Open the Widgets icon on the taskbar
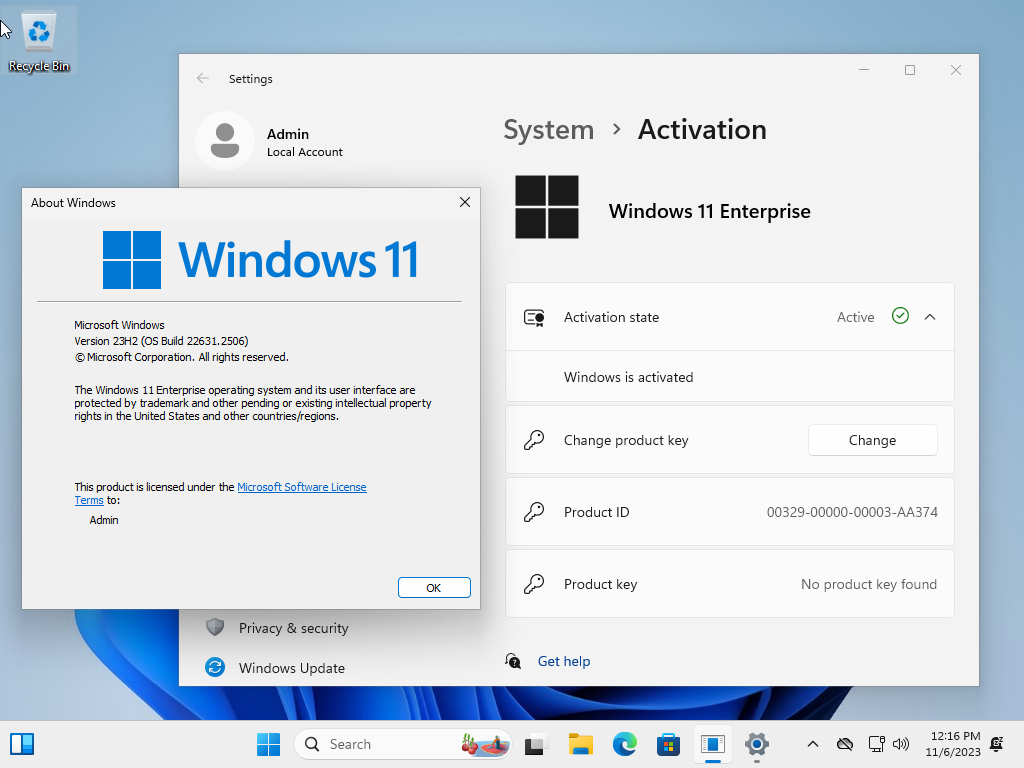The image size is (1024, 768). pos(22,744)
